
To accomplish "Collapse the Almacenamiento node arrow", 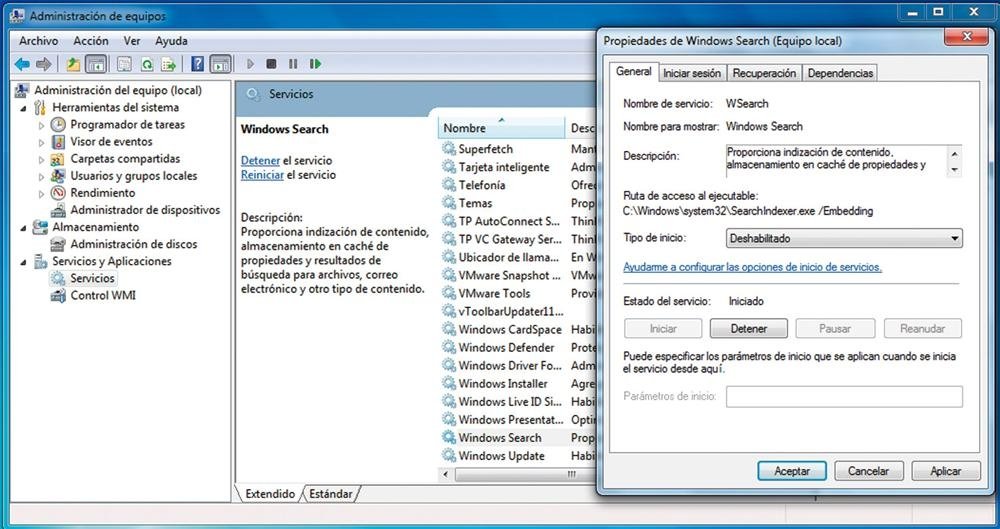I will (24, 227).
